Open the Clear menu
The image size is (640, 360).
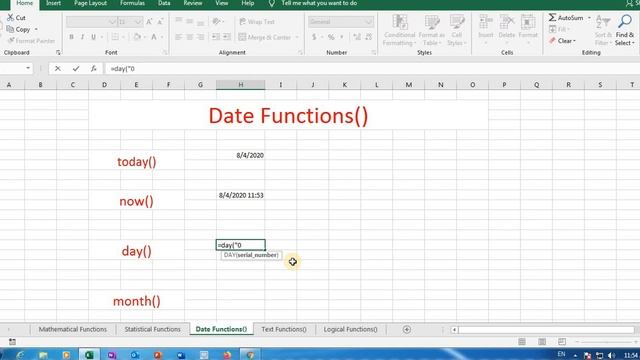(x=562, y=41)
